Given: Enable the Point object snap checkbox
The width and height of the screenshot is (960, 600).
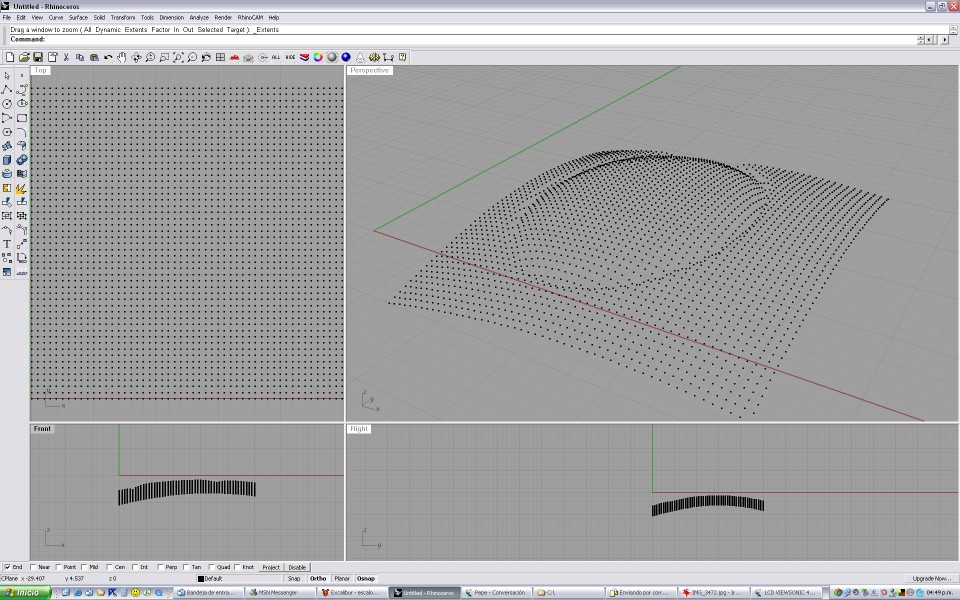Looking at the screenshot, I should click(59, 567).
